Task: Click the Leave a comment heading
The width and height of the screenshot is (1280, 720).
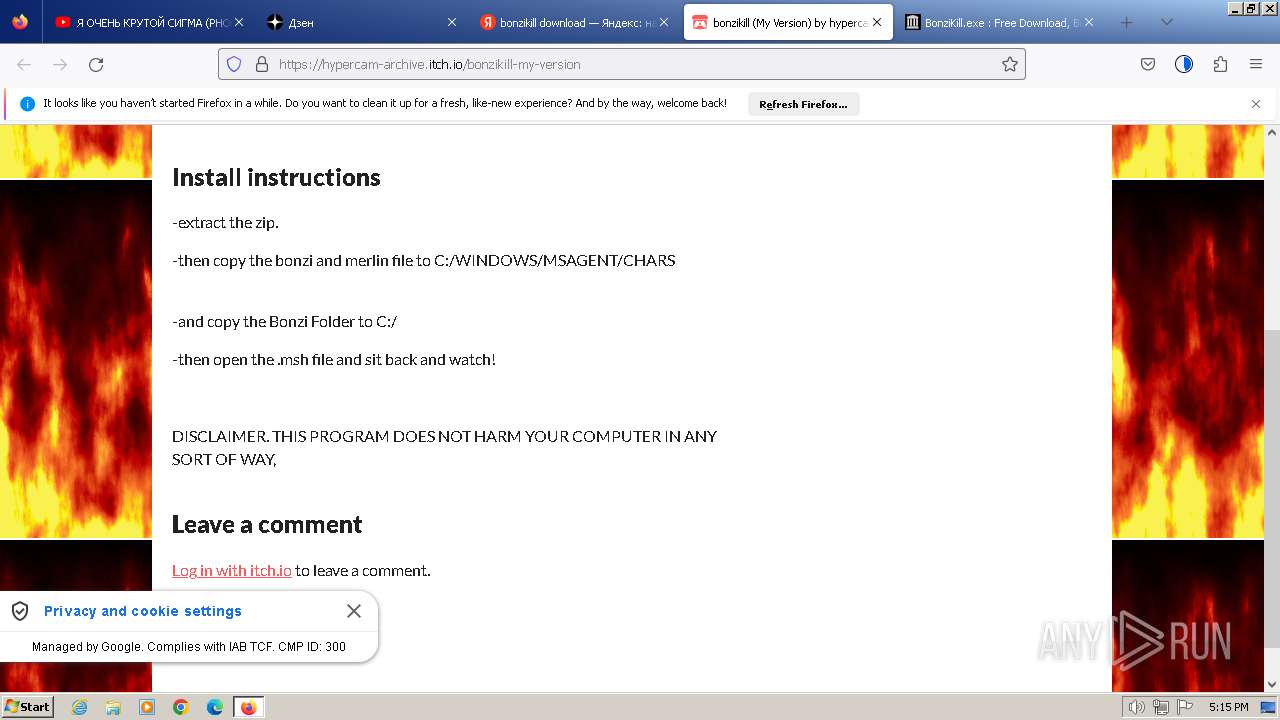Action: (x=267, y=524)
